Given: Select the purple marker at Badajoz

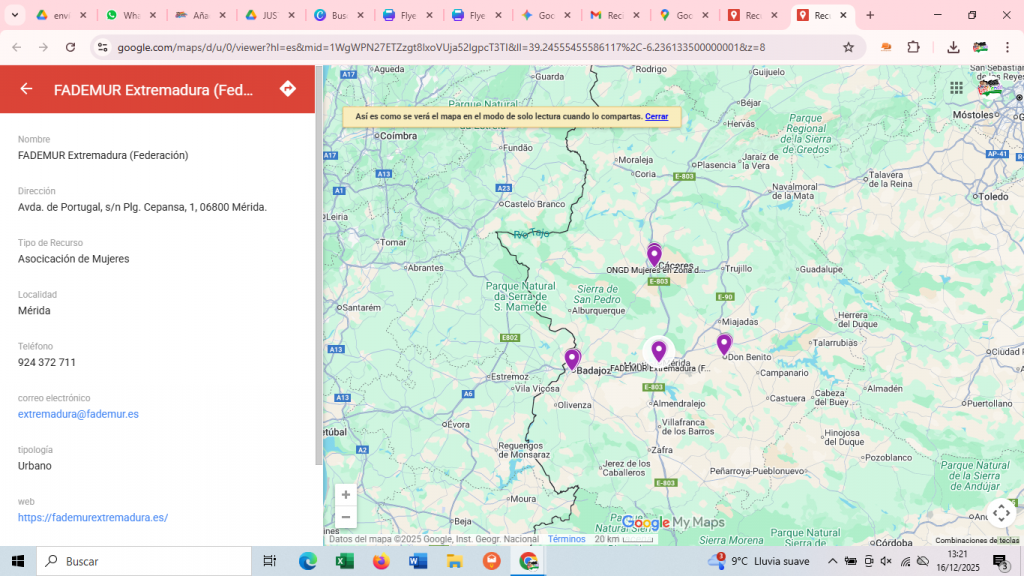Looking at the screenshot, I should pyautogui.click(x=572, y=358).
